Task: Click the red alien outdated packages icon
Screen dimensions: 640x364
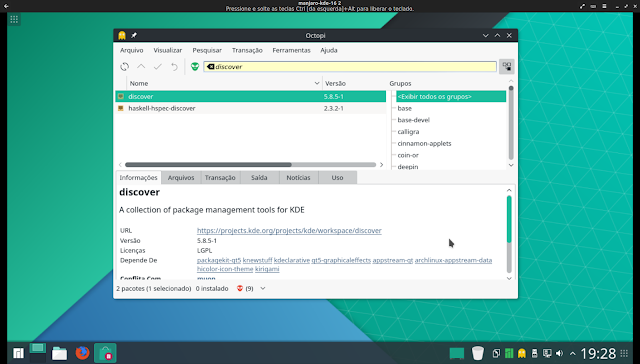Action: (240, 289)
